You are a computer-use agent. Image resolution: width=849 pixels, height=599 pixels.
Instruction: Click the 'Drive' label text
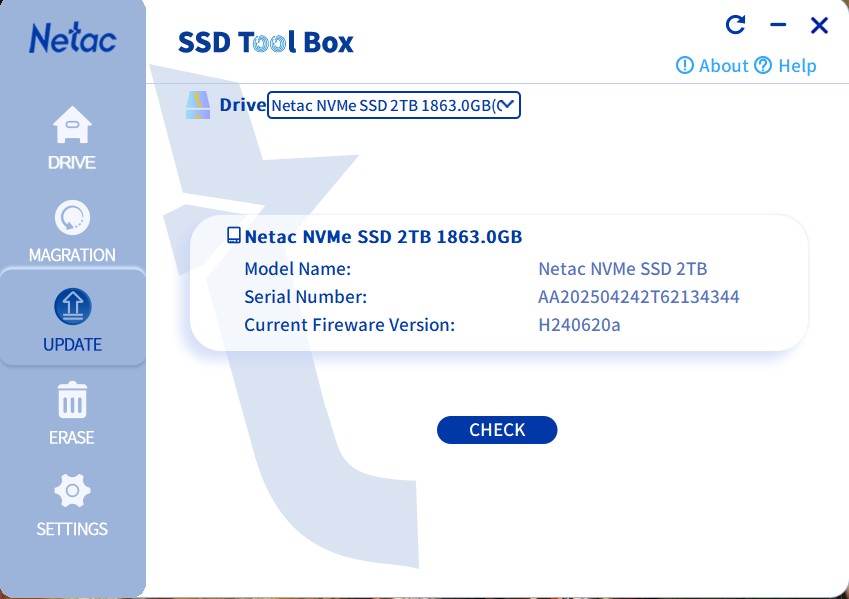coord(243,105)
